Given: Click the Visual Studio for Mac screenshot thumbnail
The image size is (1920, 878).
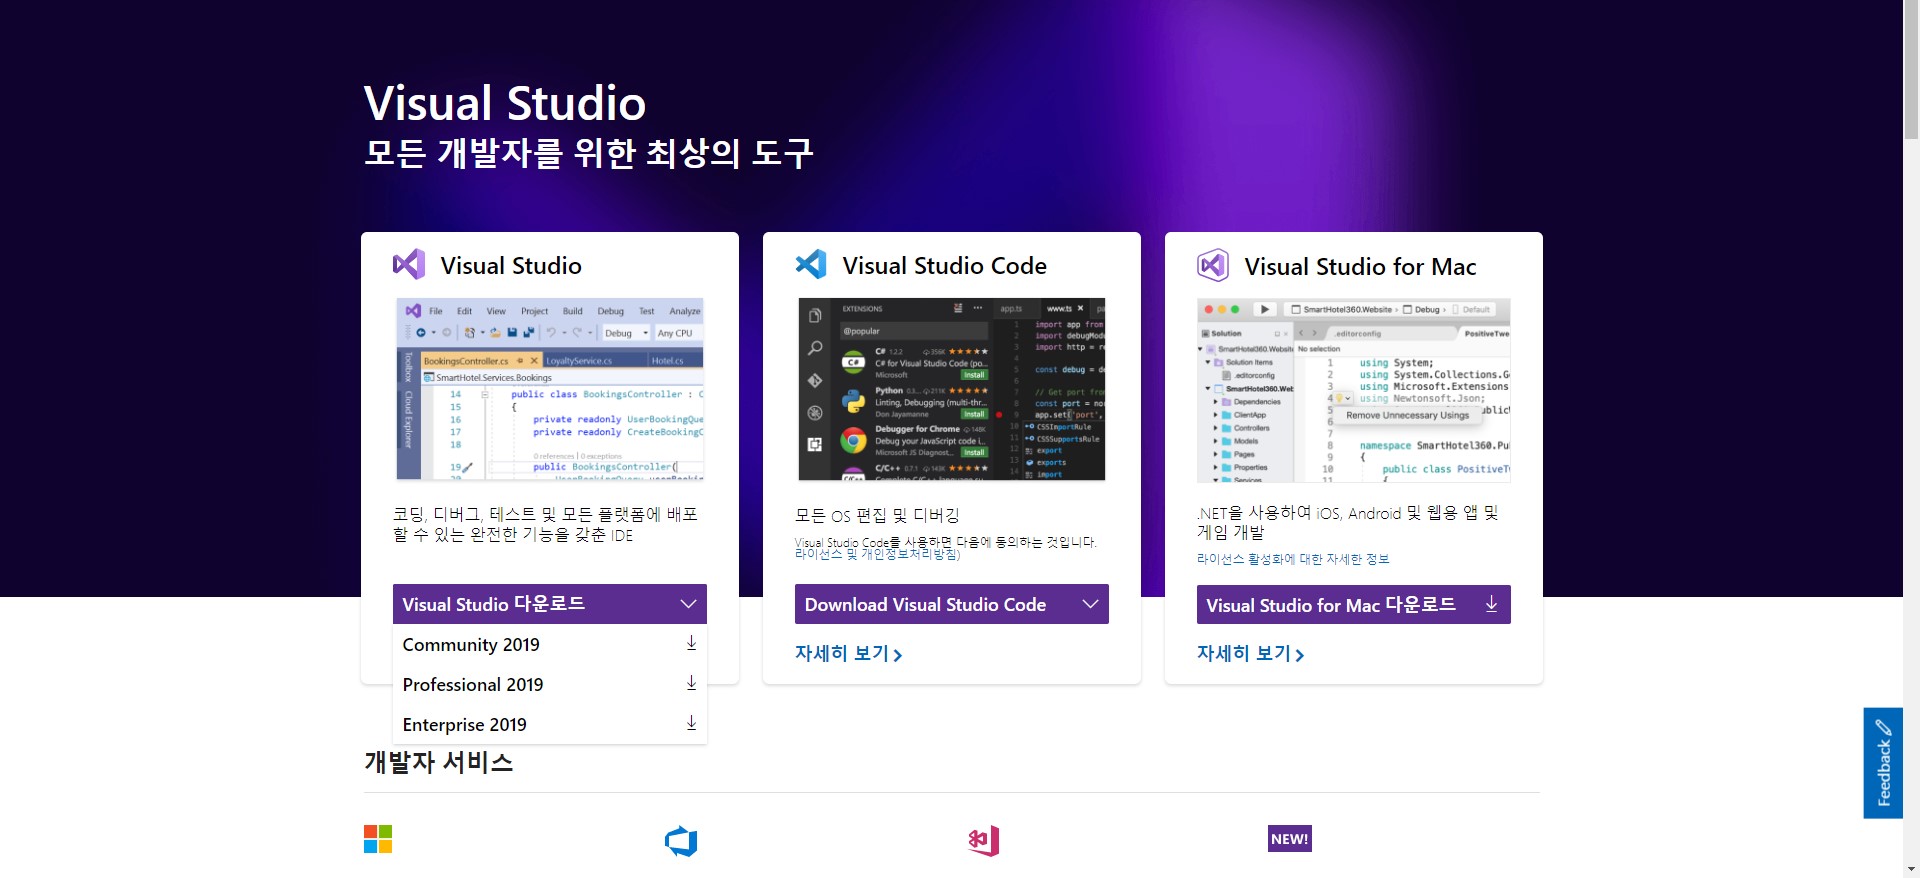Looking at the screenshot, I should point(1354,390).
